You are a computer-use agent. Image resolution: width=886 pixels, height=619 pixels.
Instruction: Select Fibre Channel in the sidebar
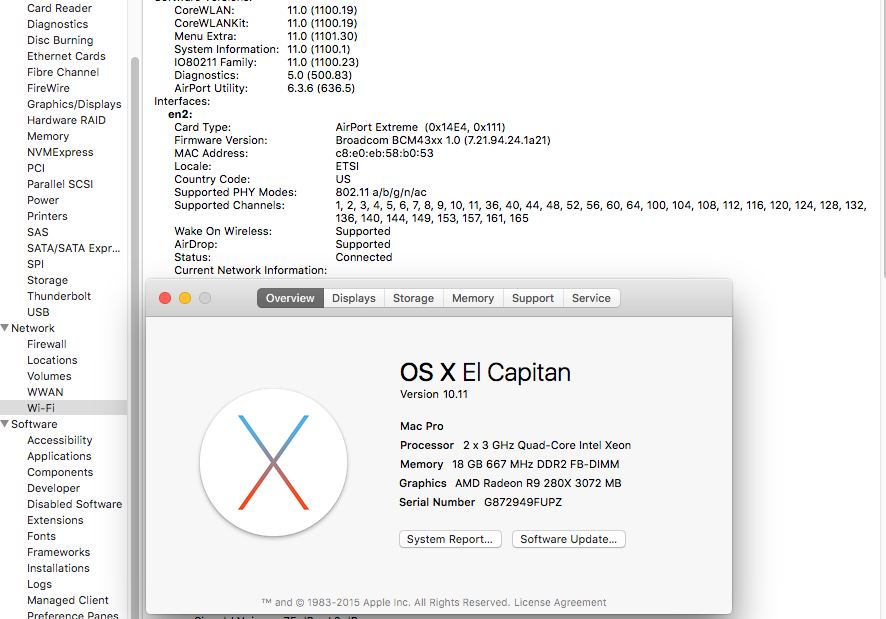[63, 72]
